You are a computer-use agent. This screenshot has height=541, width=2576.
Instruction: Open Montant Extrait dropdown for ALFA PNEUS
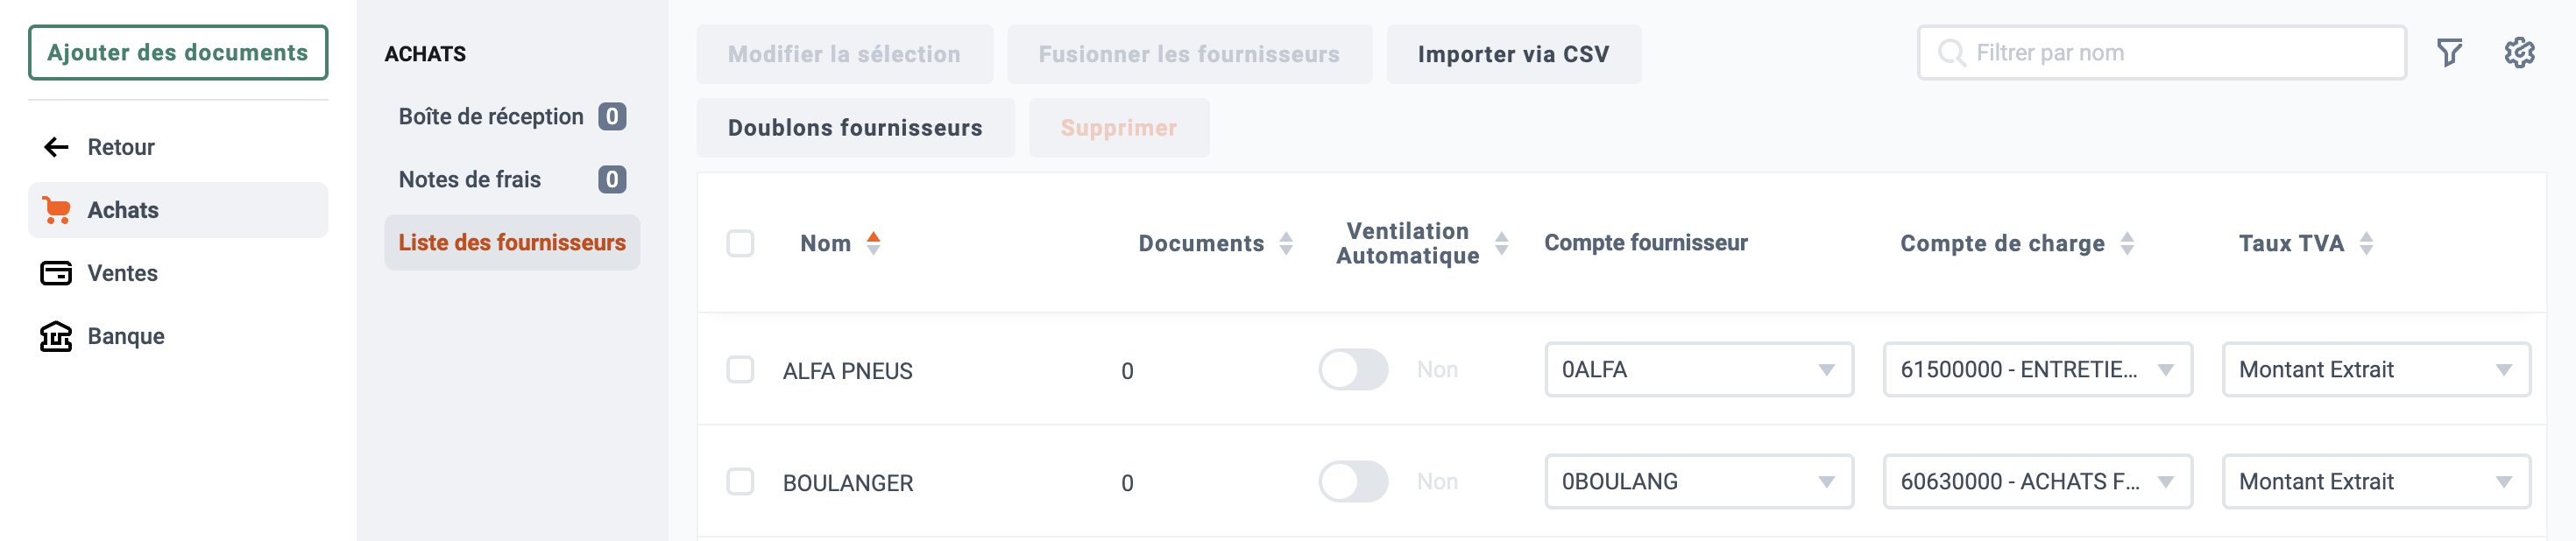tap(2376, 370)
